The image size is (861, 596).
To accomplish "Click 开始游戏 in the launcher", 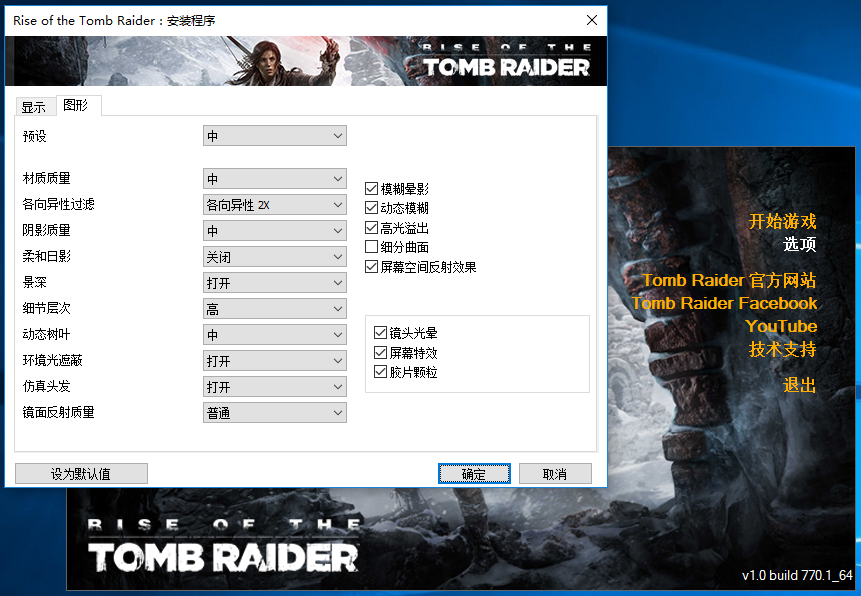I will point(782,221).
